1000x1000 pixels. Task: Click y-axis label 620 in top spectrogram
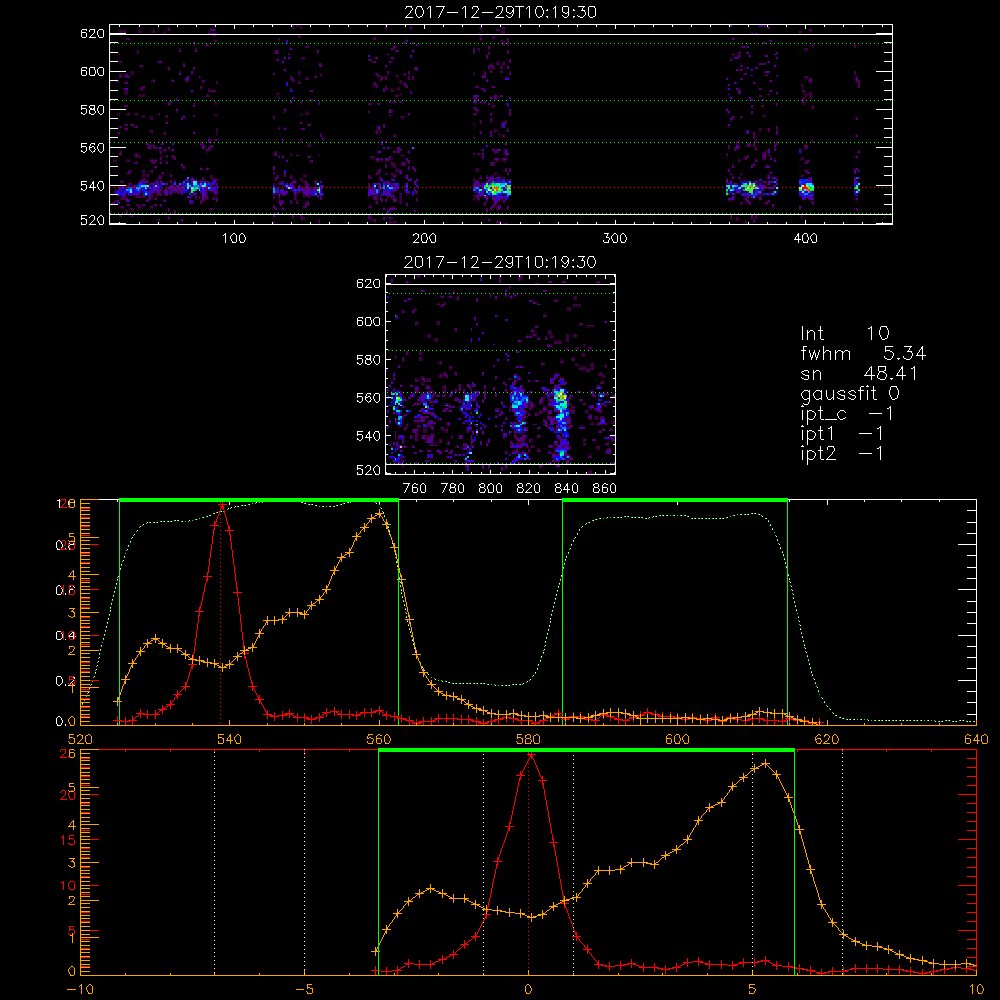pos(92,33)
